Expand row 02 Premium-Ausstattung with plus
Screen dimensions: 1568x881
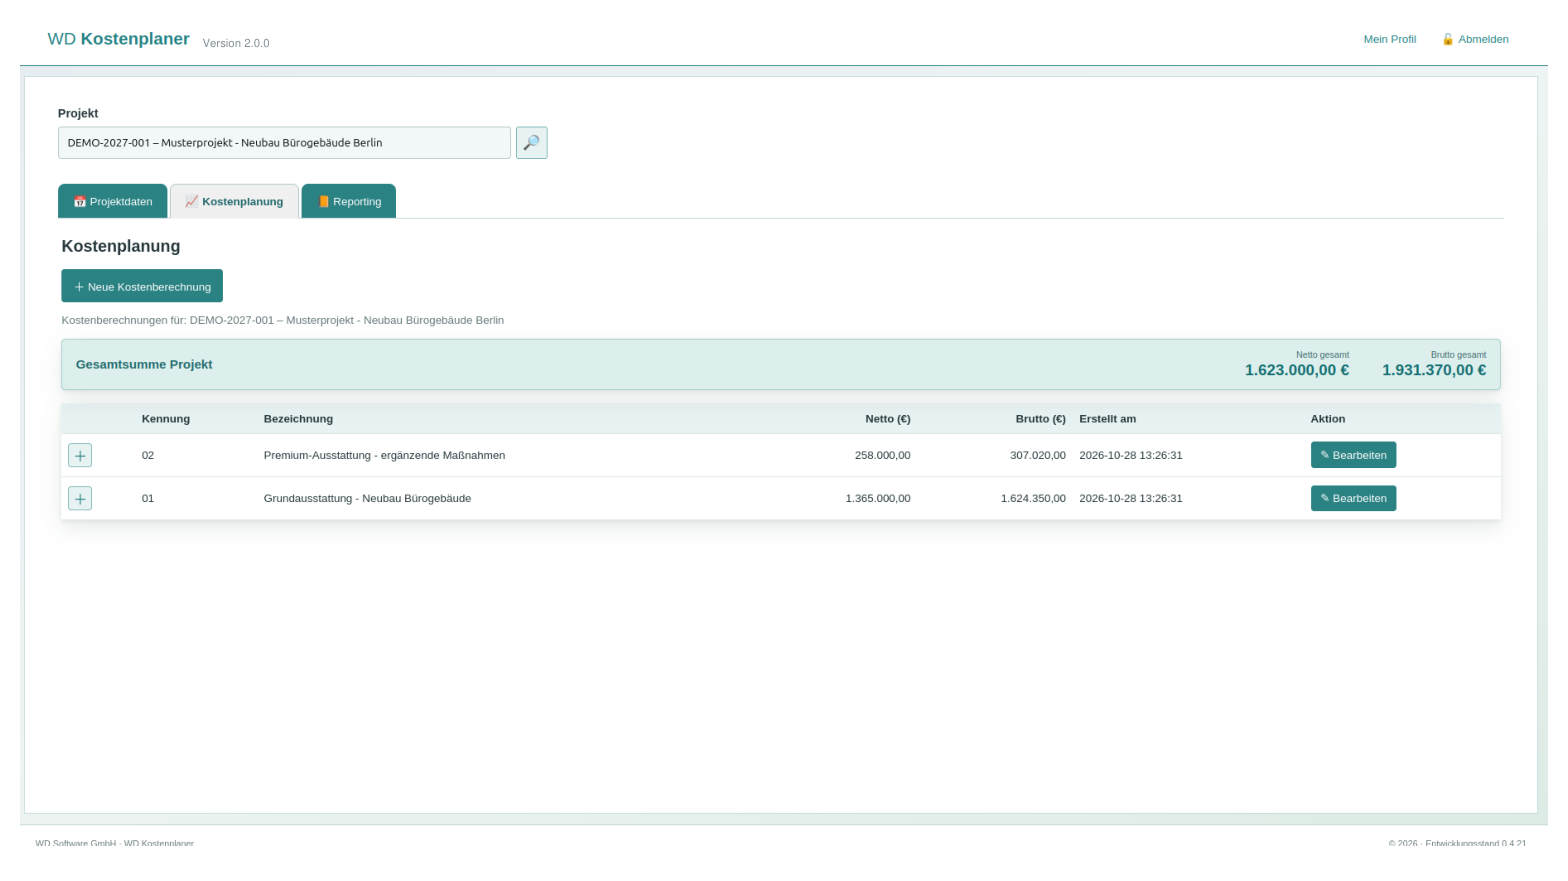pos(80,456)
